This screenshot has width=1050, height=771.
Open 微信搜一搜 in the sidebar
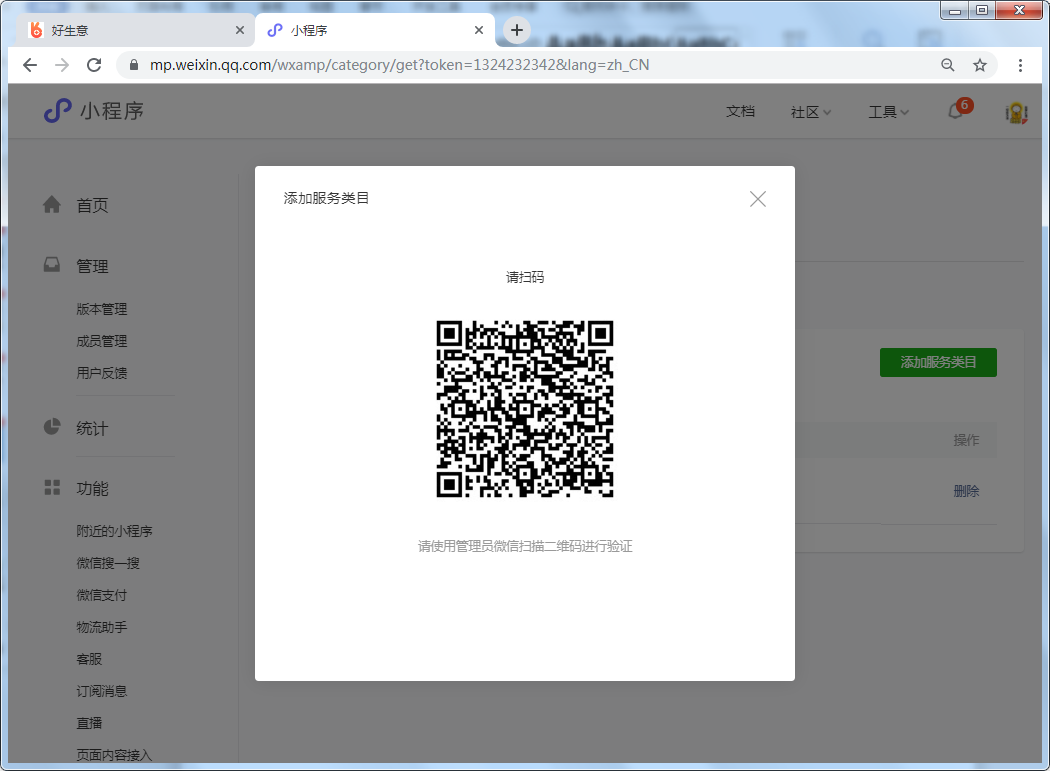click(x=108, y=563)
